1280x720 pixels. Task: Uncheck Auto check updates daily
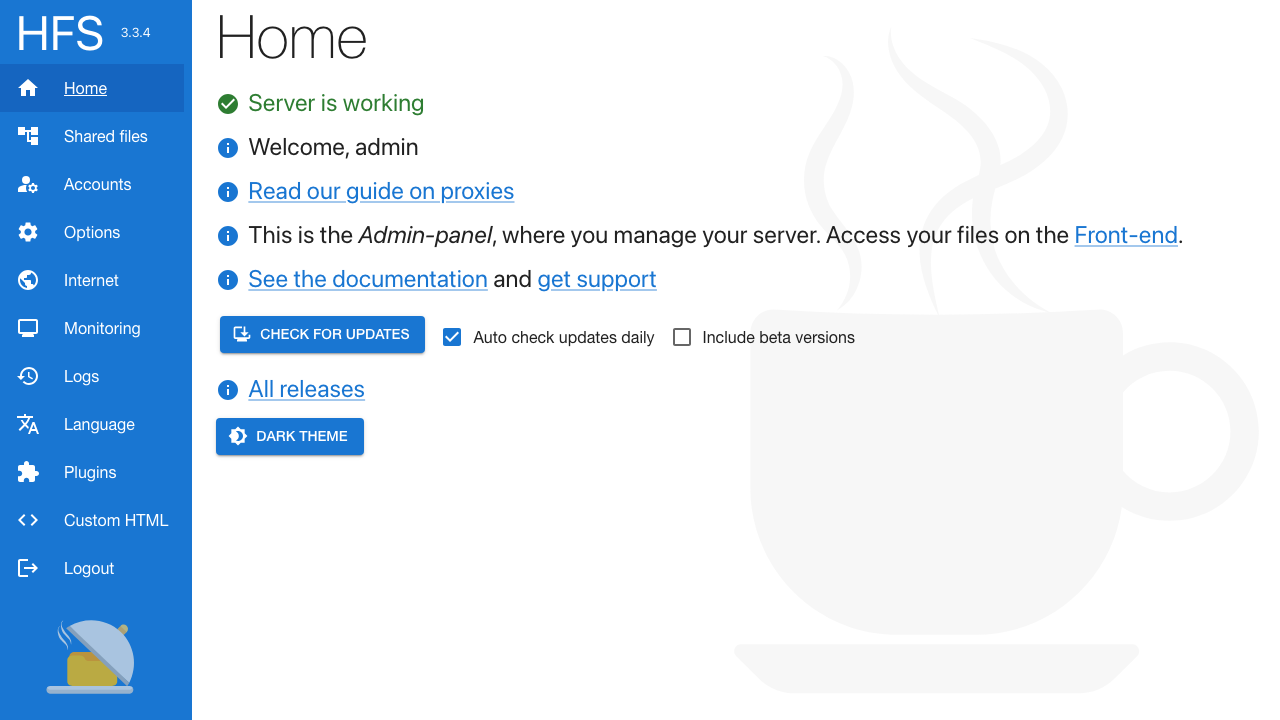452,337
